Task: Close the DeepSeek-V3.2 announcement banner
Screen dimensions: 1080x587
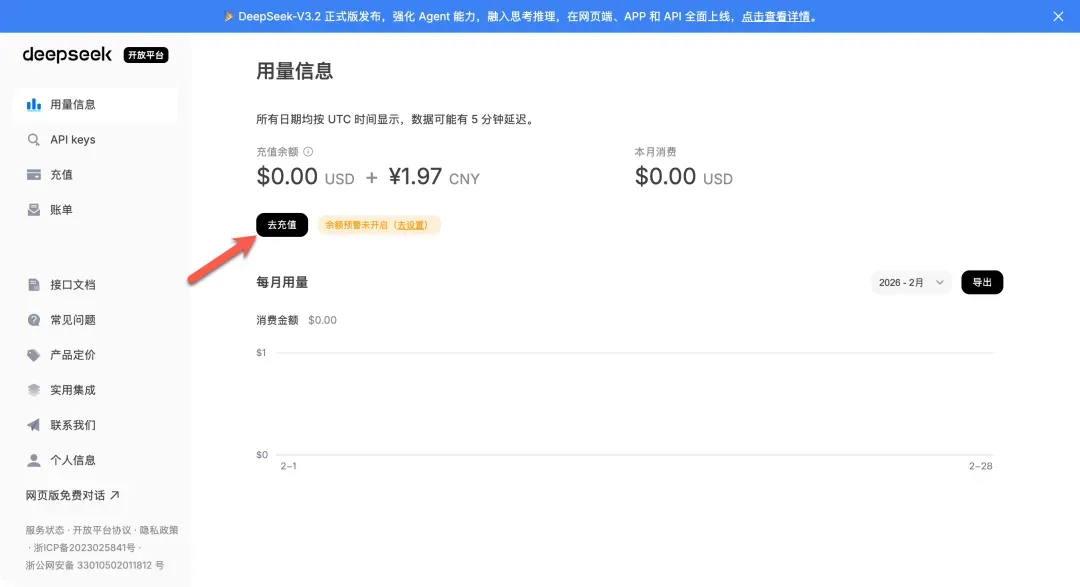Action: coord(1059,16)
